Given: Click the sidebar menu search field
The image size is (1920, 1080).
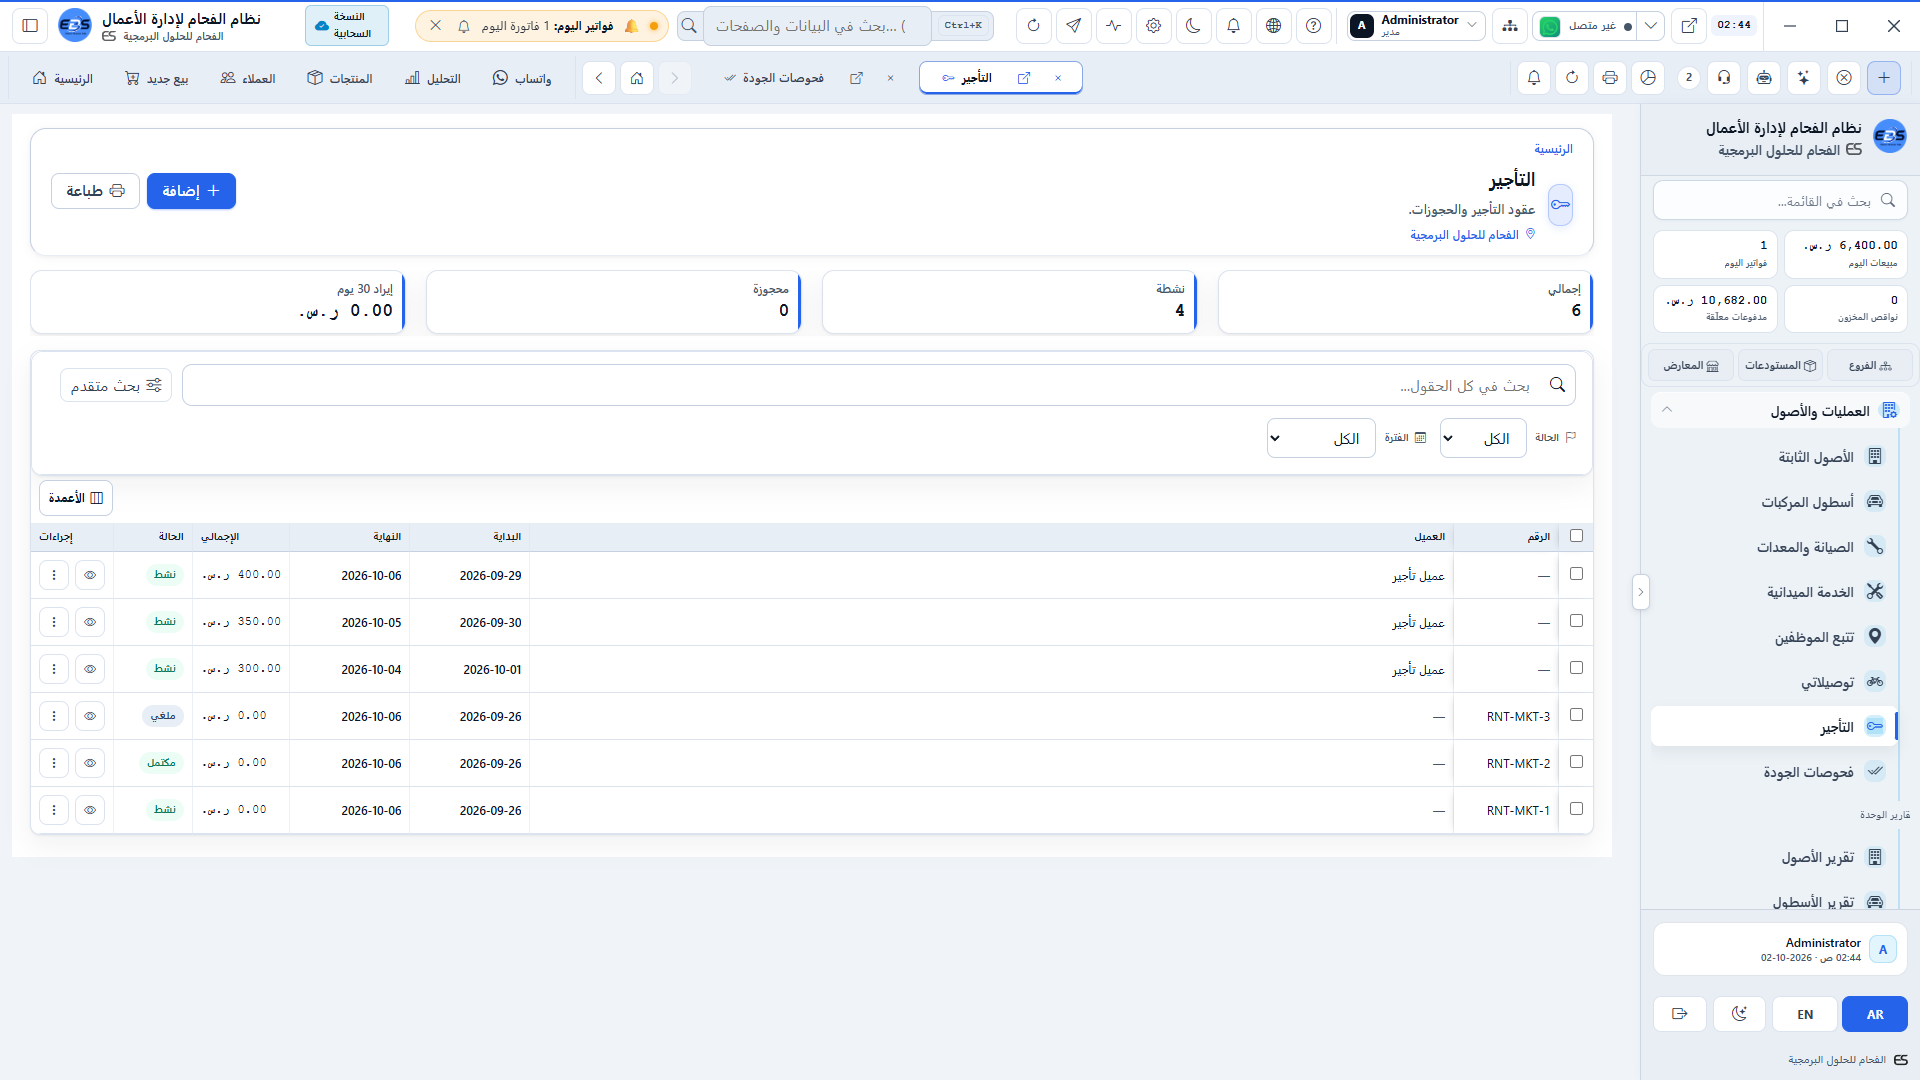Looking at the screenshot, I should pos(1780,201).
